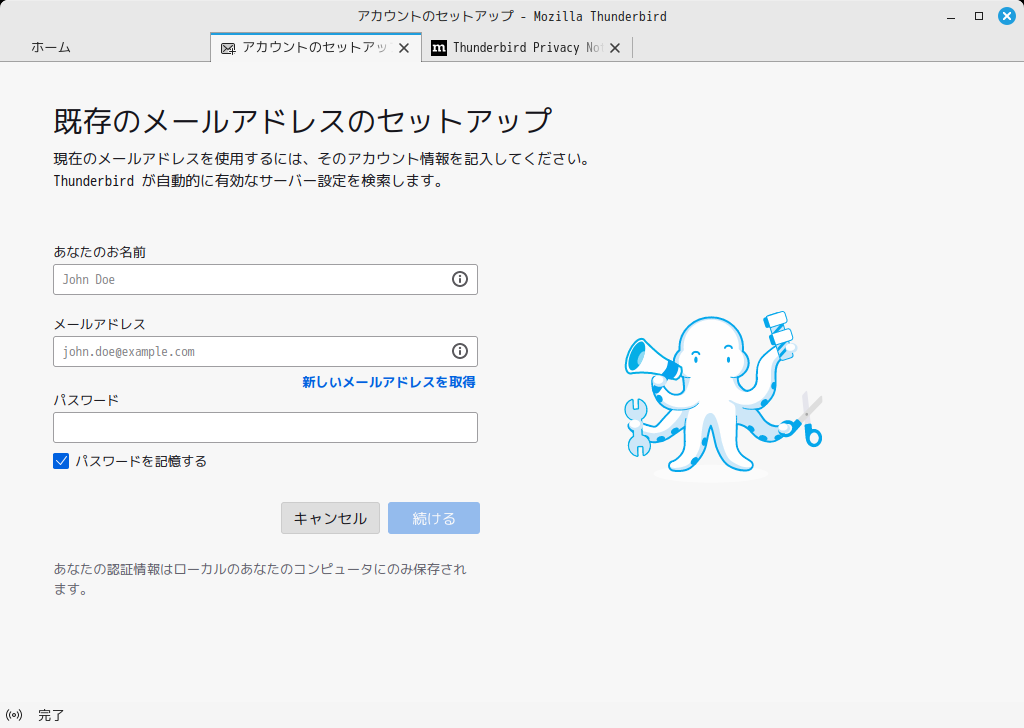This screenshot has width=1024, height=728.
Task: Click the online status icon in status bar
Action: tap(14, 715)
